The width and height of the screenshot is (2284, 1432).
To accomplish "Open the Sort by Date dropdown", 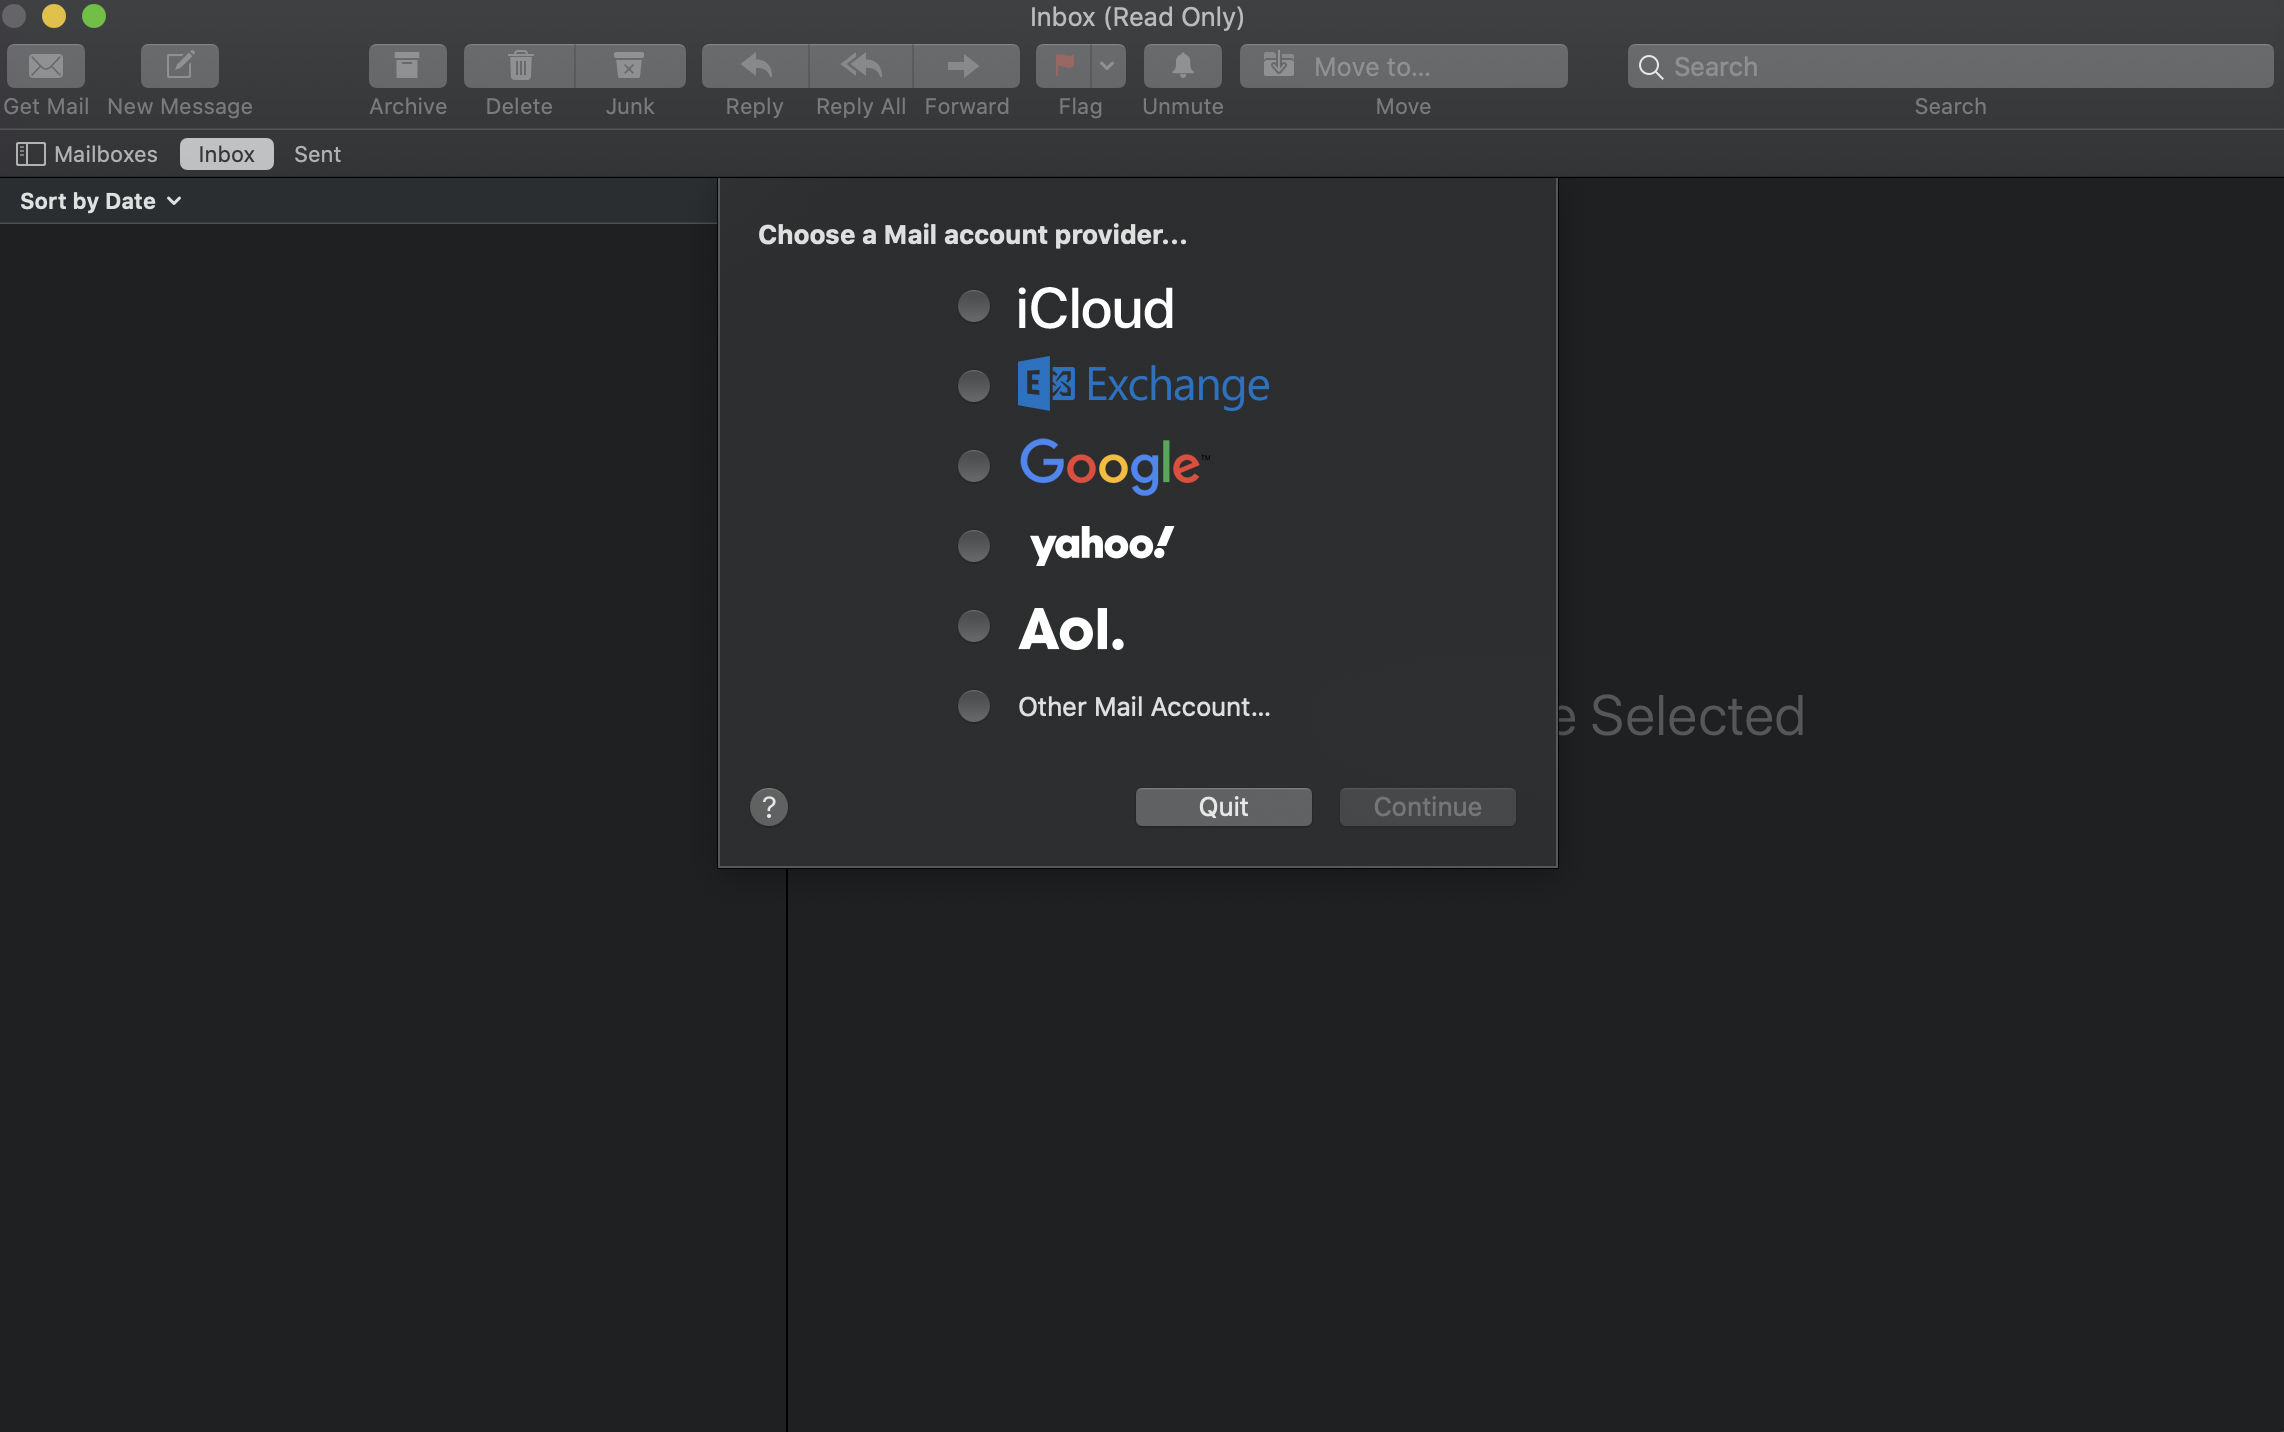I will click(x=100, y=201).
